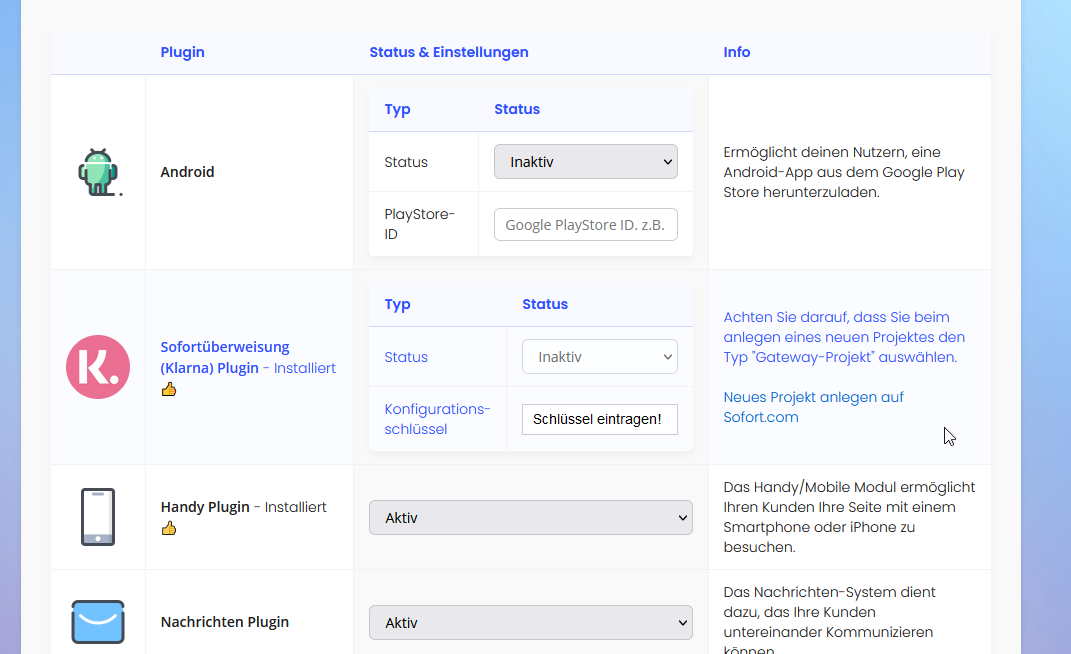
Task: Expand the Nachrichten Plugin Aktiv dropdown
Action: pos(530,622)
